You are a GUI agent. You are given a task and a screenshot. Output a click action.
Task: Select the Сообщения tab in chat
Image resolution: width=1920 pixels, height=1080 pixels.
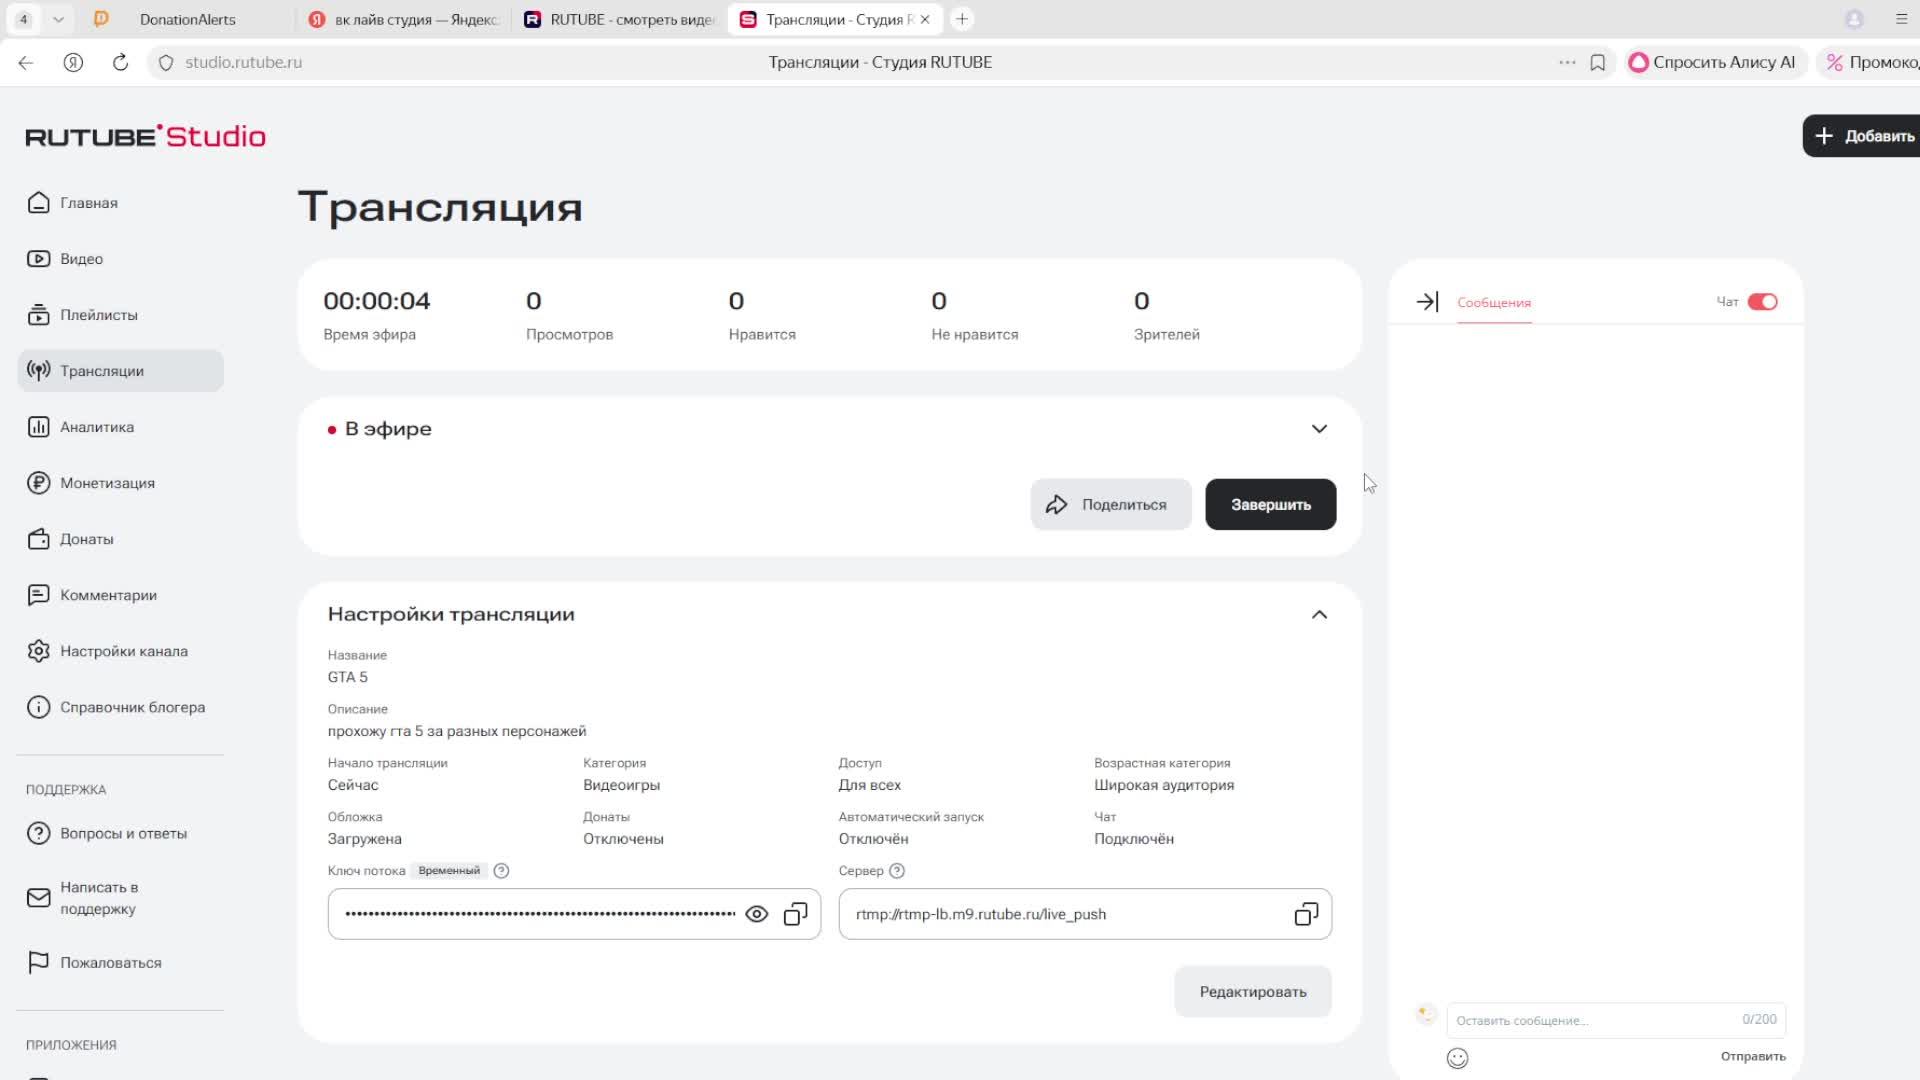[x=1493, y=303]
